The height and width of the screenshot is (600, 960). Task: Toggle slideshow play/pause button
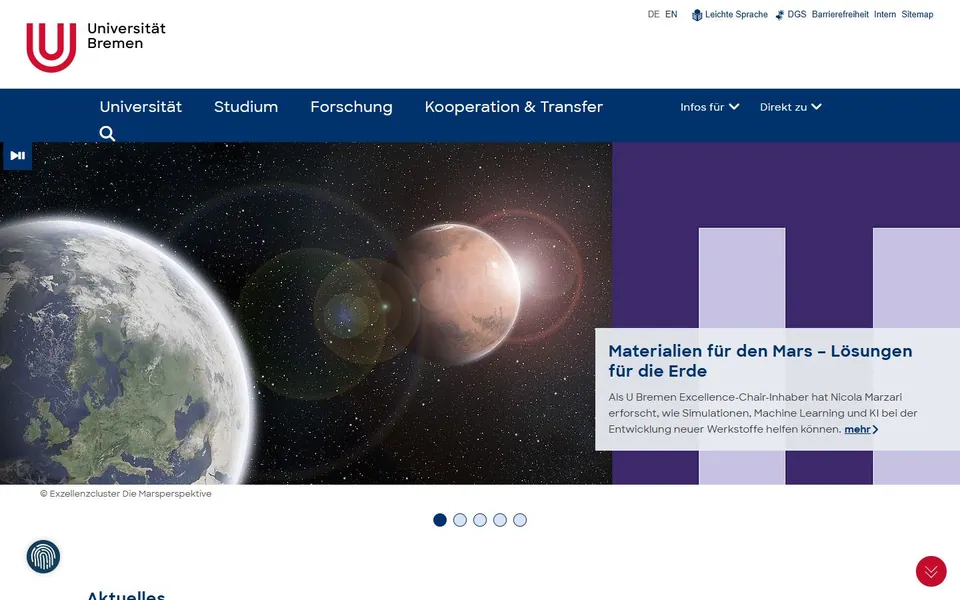click(x=17, y=156)
